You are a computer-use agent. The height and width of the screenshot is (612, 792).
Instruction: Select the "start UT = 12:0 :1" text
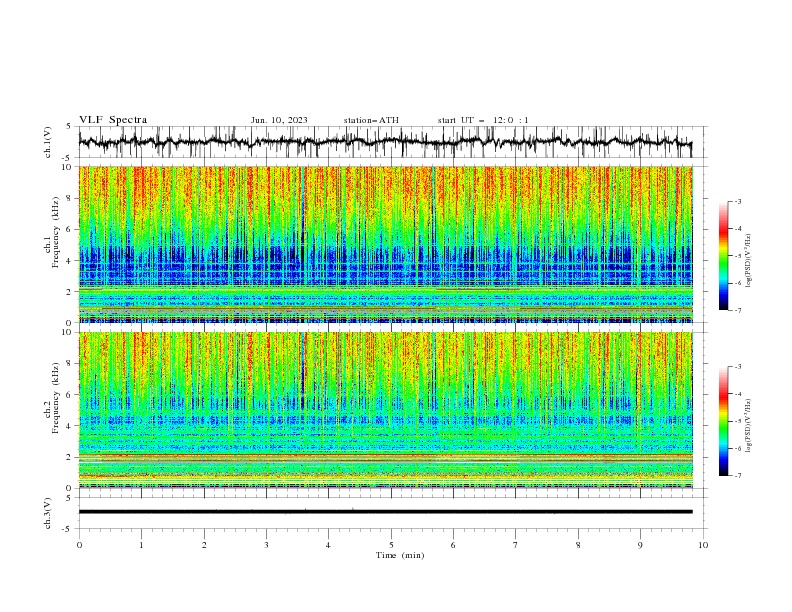coord(483,120)
